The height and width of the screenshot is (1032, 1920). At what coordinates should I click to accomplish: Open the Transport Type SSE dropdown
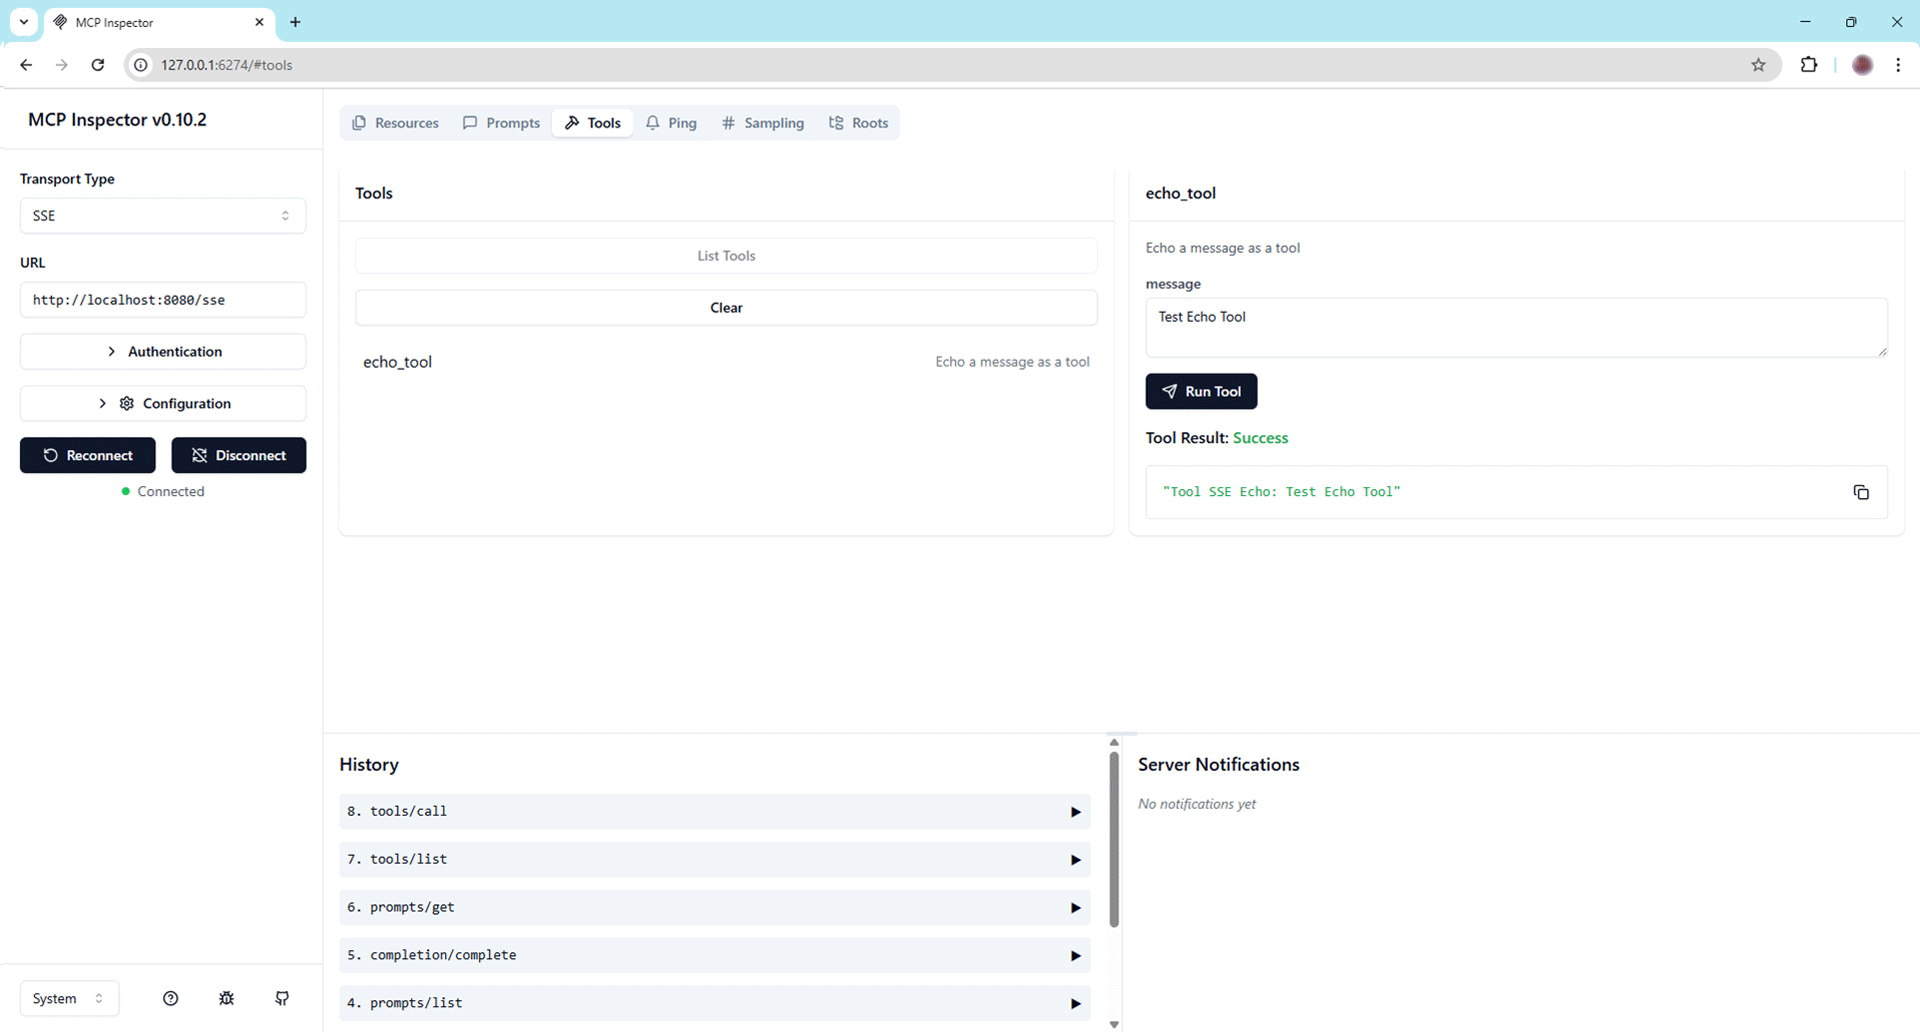click(x=163, y=216)
